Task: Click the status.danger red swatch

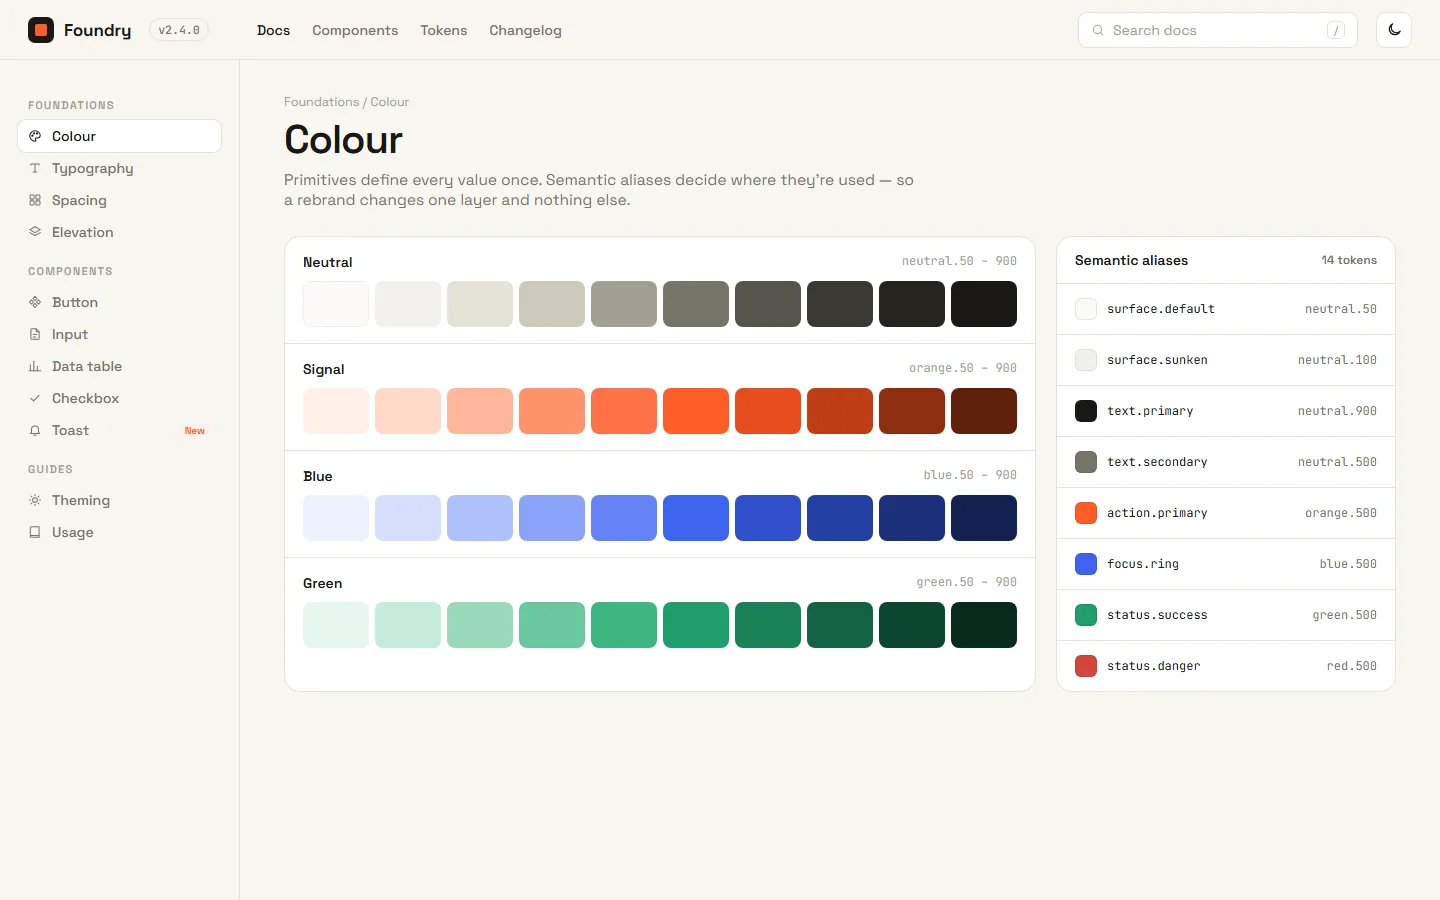Action: pyautogui.click(x=1086, y=666)
